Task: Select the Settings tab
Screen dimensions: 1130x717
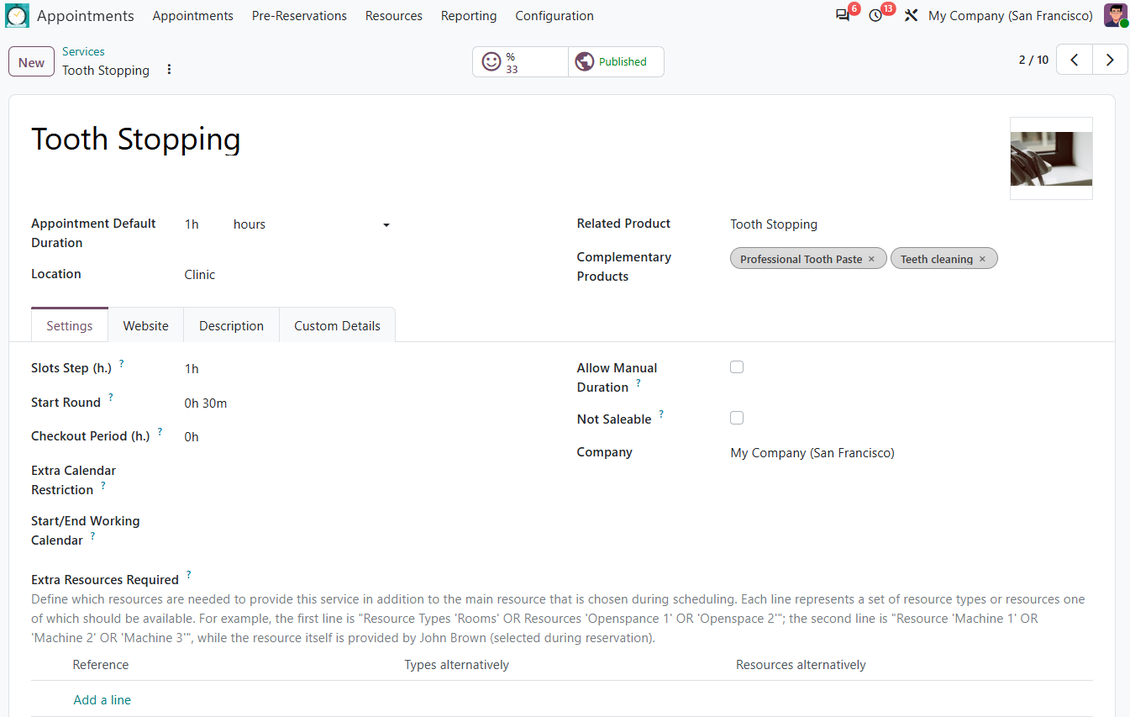Action: click(69, 326)
